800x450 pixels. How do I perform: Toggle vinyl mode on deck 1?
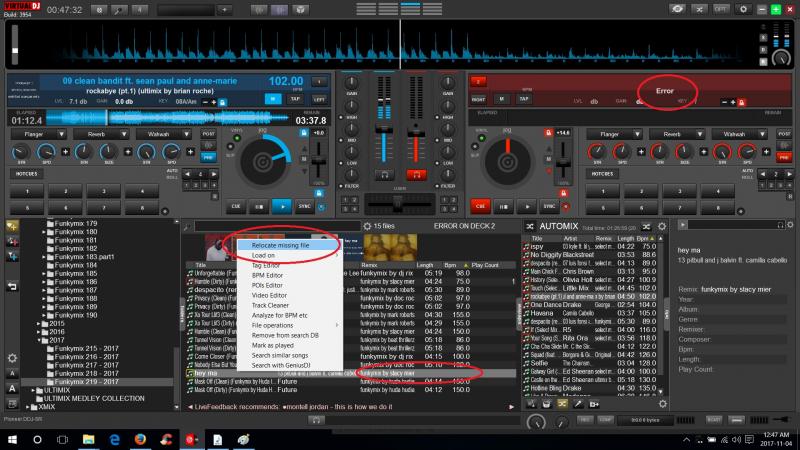tap(237, 138)
